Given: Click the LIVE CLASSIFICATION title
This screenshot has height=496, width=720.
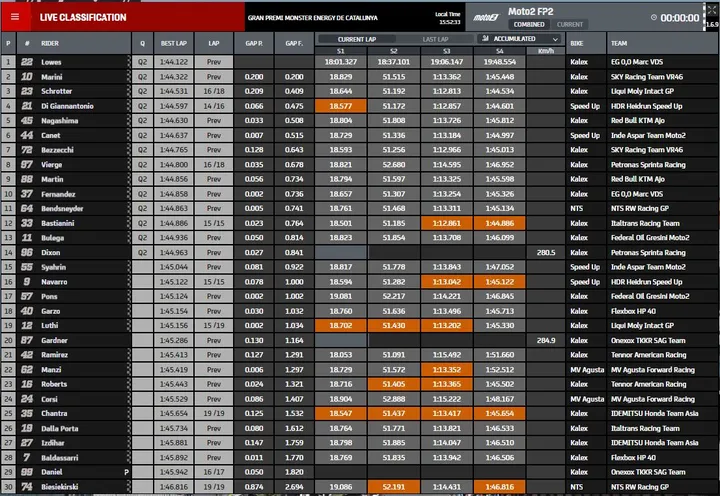Looking at the screenshot, I should coord(83,17).
